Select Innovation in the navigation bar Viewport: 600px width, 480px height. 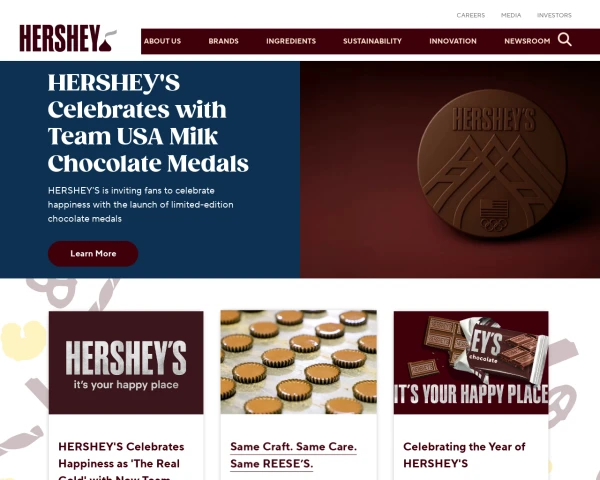coord(453,41)
